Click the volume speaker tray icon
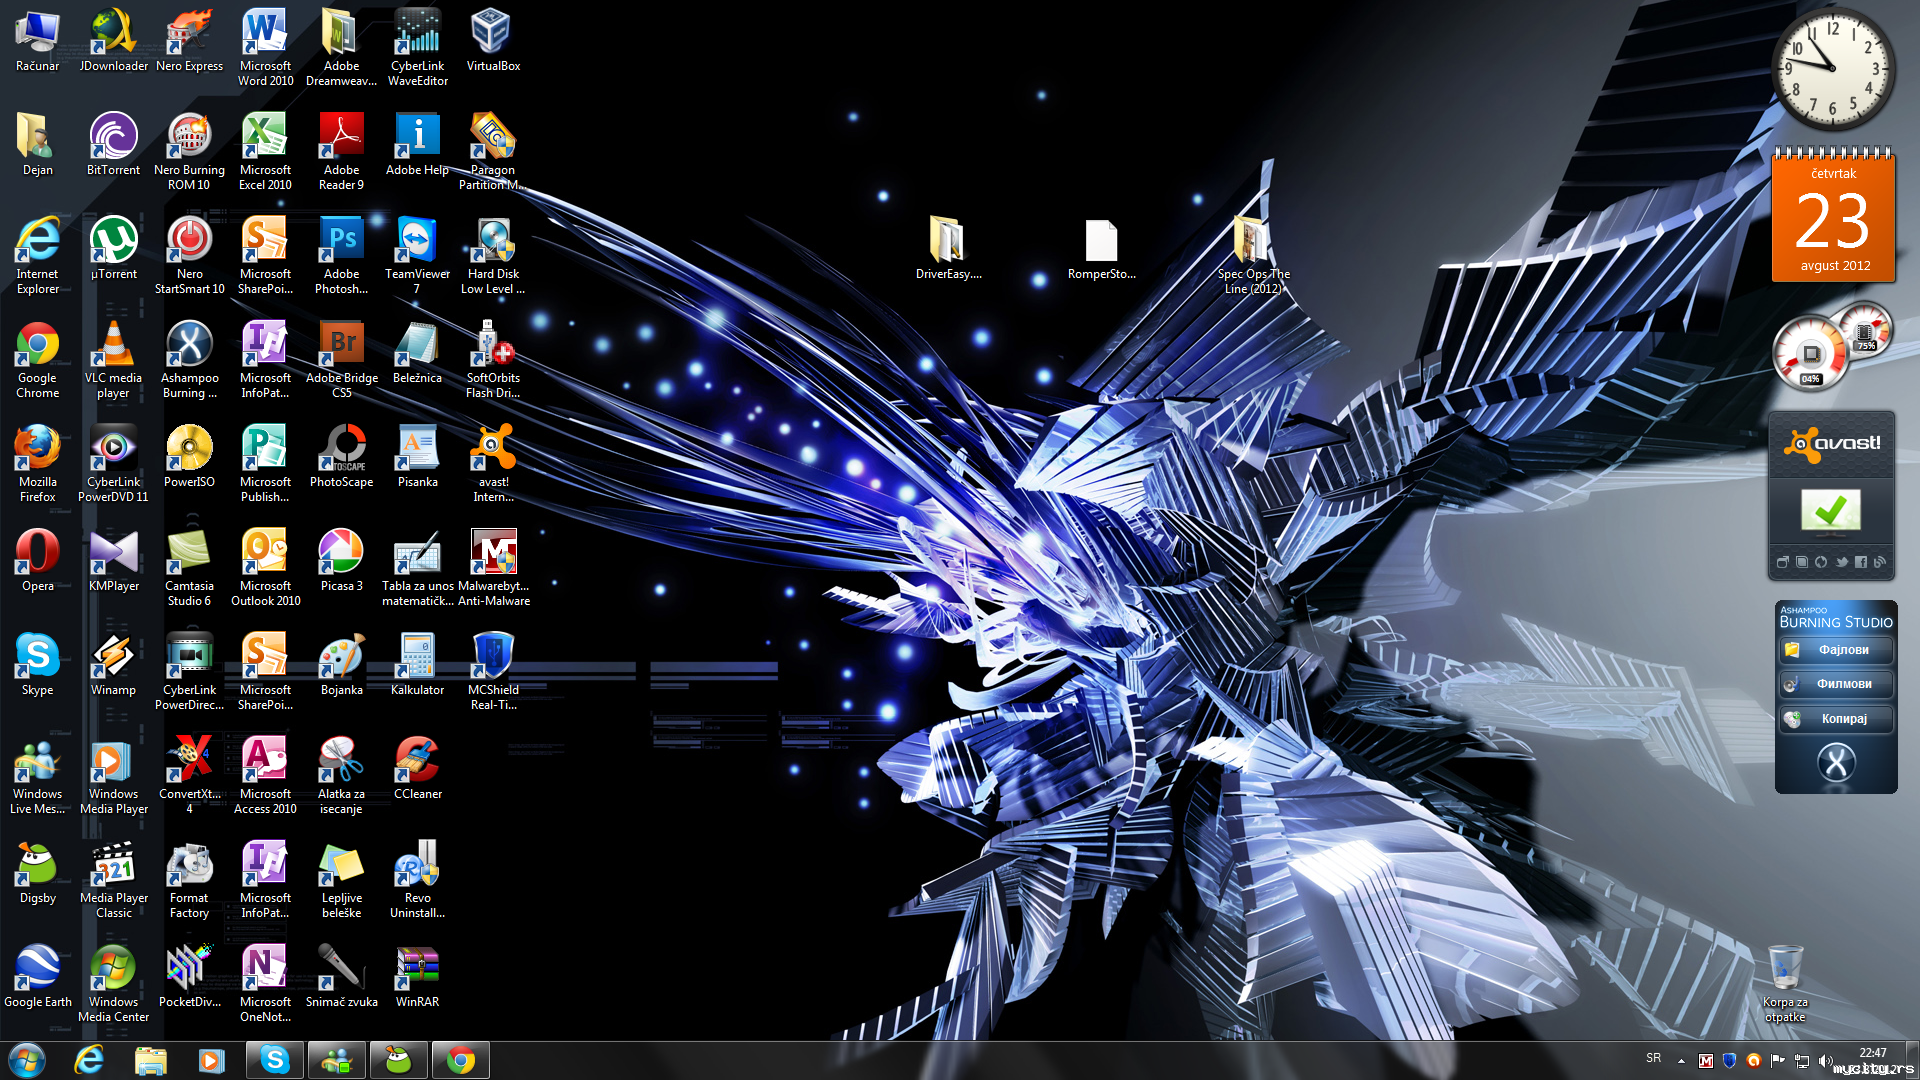Screen dimensions: 1920x1080 point(1825,1061)
